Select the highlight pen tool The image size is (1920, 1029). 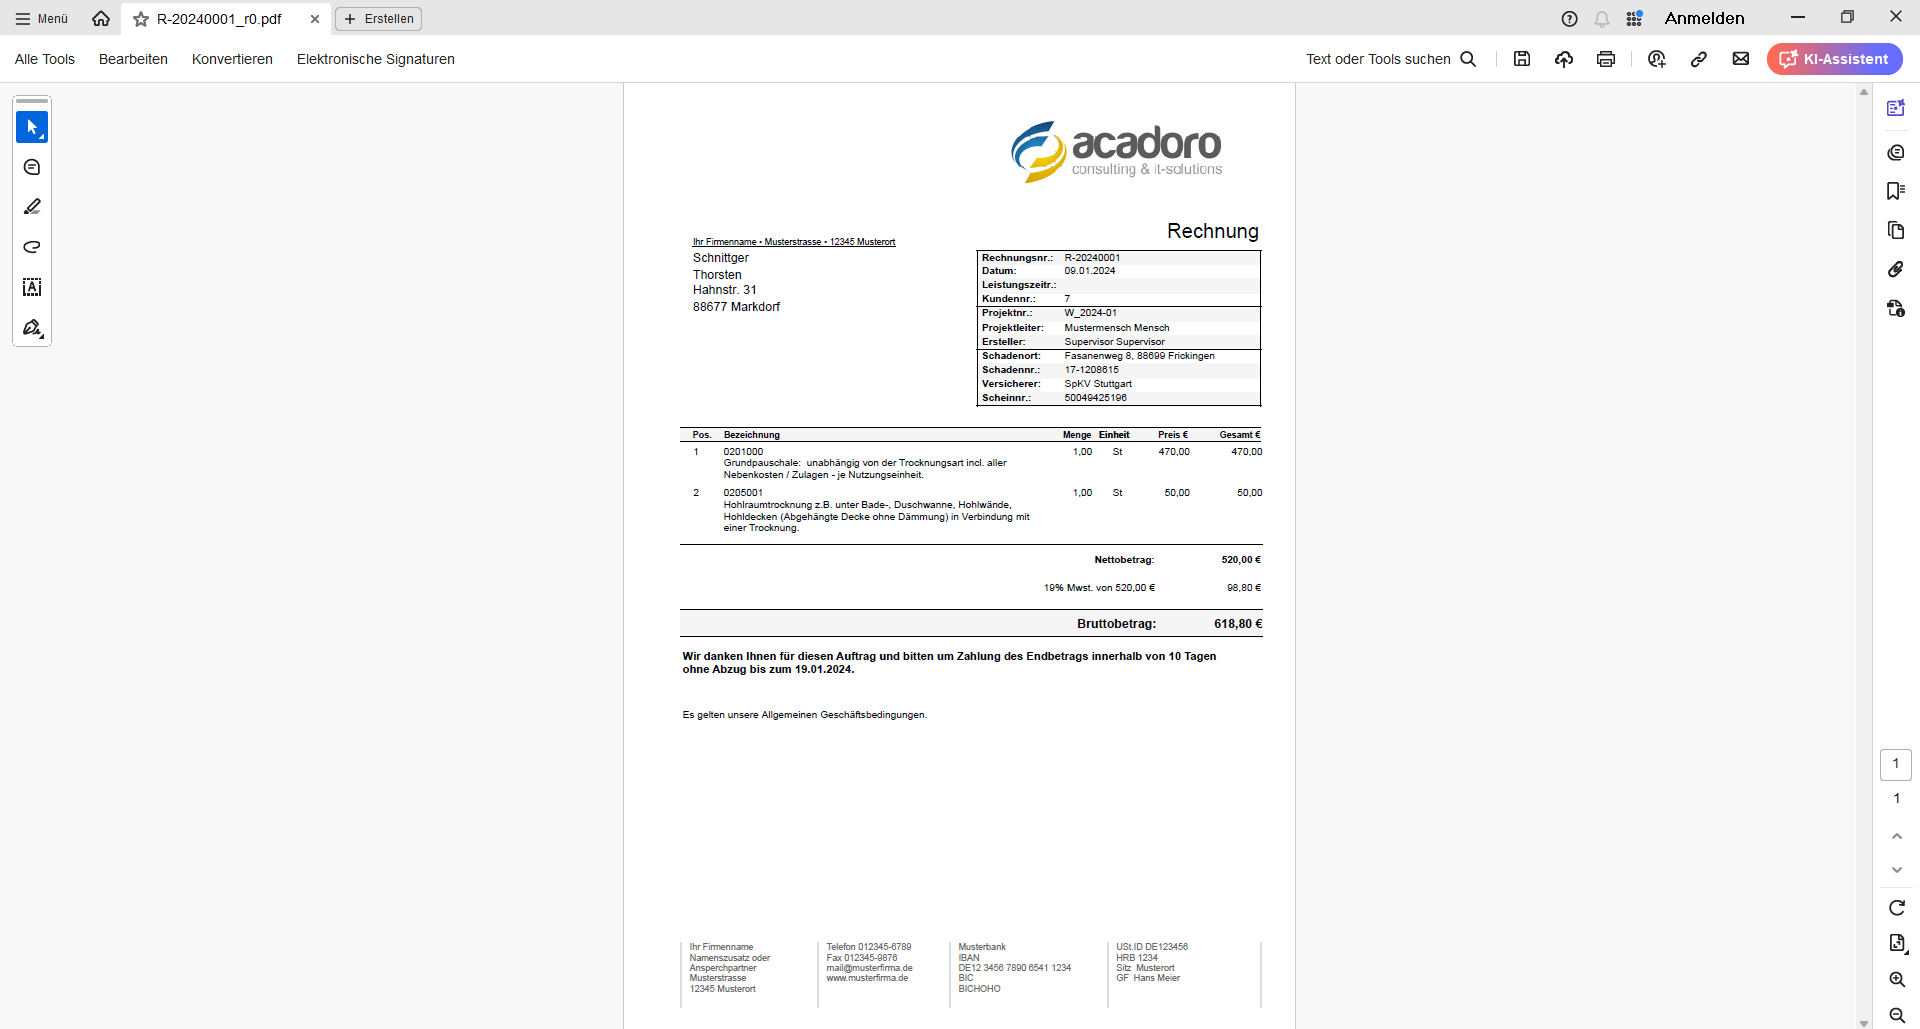(32, 207)
